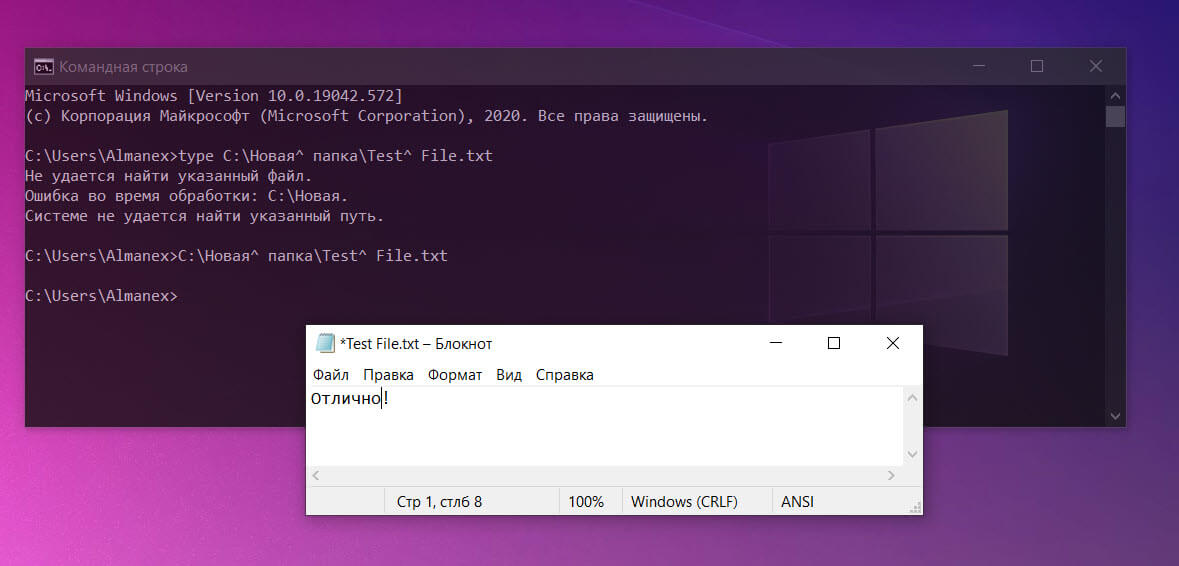Click Notepad's horizontal scrollbar left arrow
The image size is (1179, 566).
(x=317, y=475)
